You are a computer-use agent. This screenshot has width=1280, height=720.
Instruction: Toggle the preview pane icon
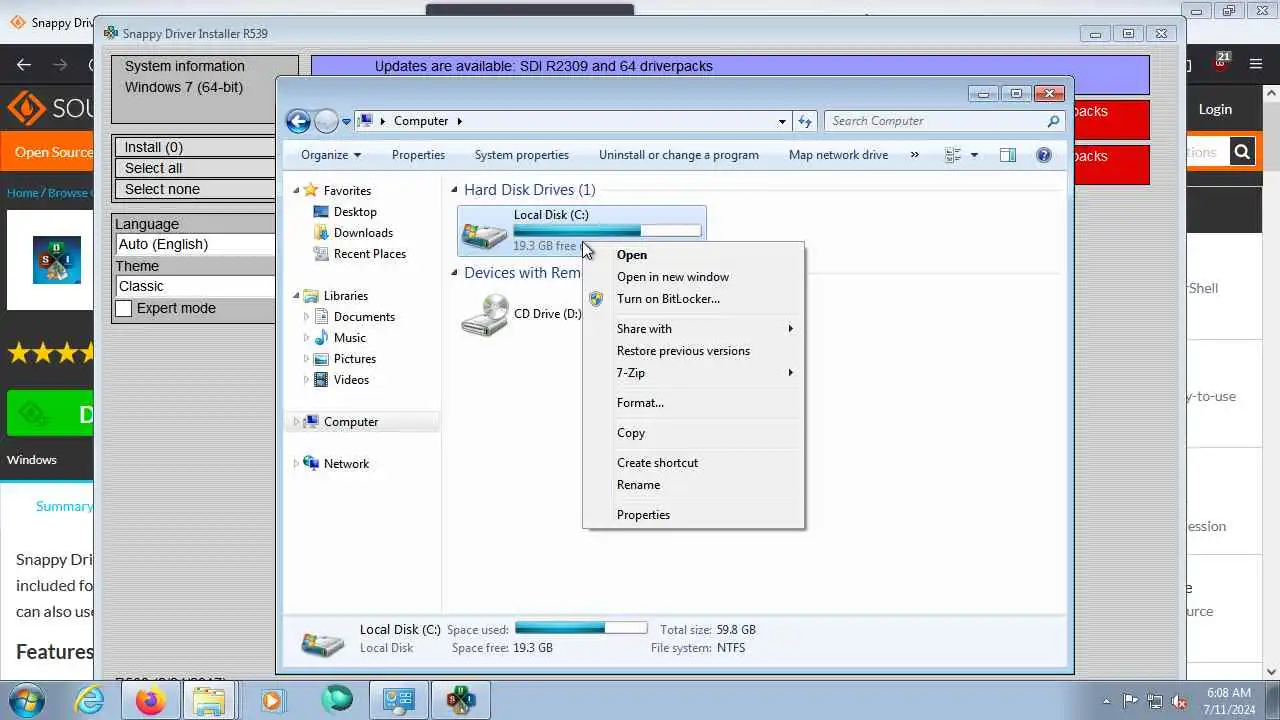coord(1008,155)
